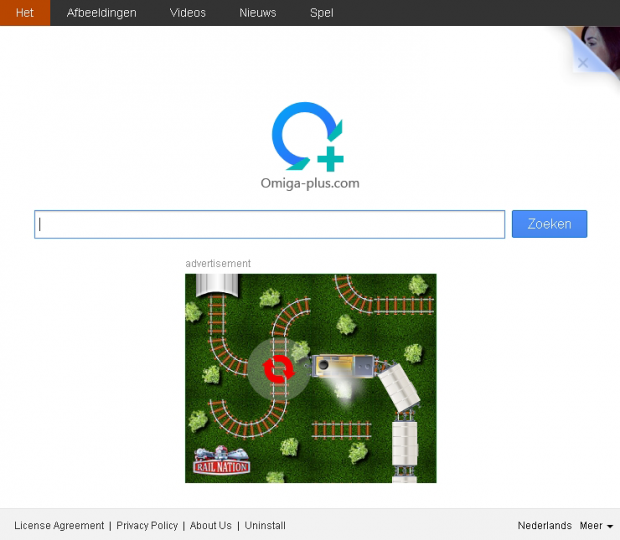This screenshot has width=620, height=540.
Task: Click the 'advertisement' label text
Action: (x=218, y=263)
